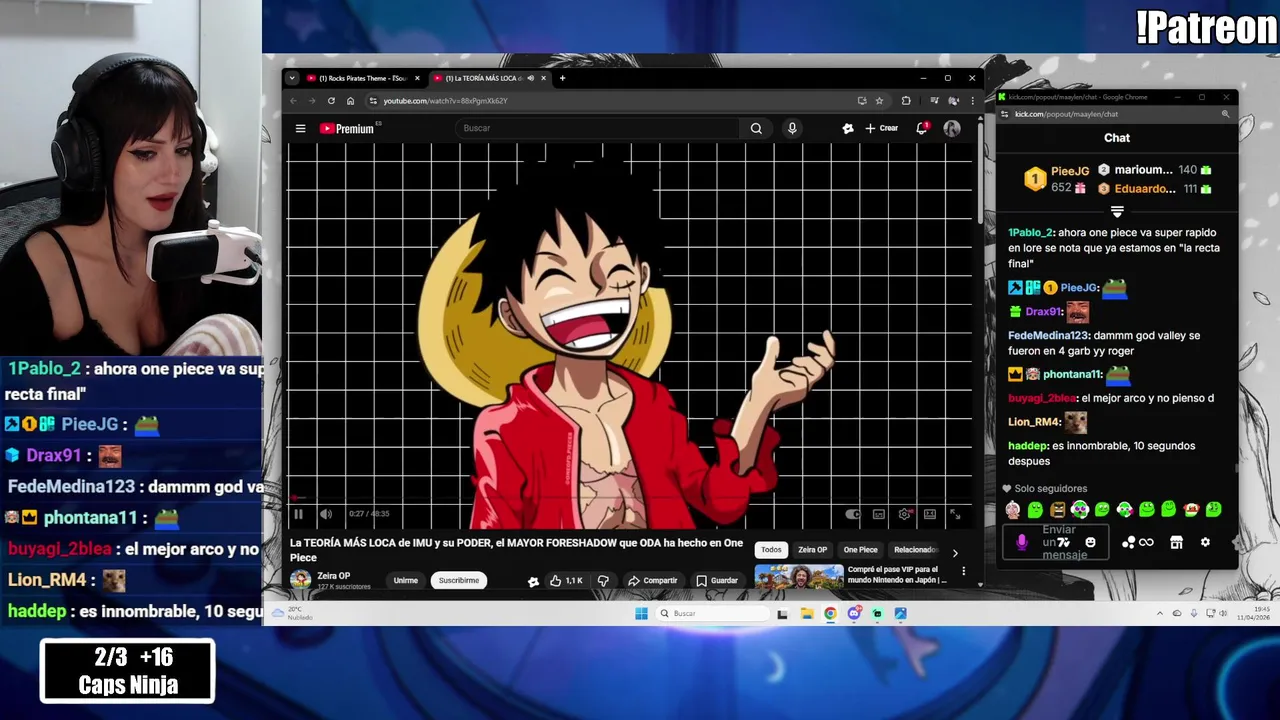
Task: Reload the YouTube page
Action: click(x=331, y=100)
